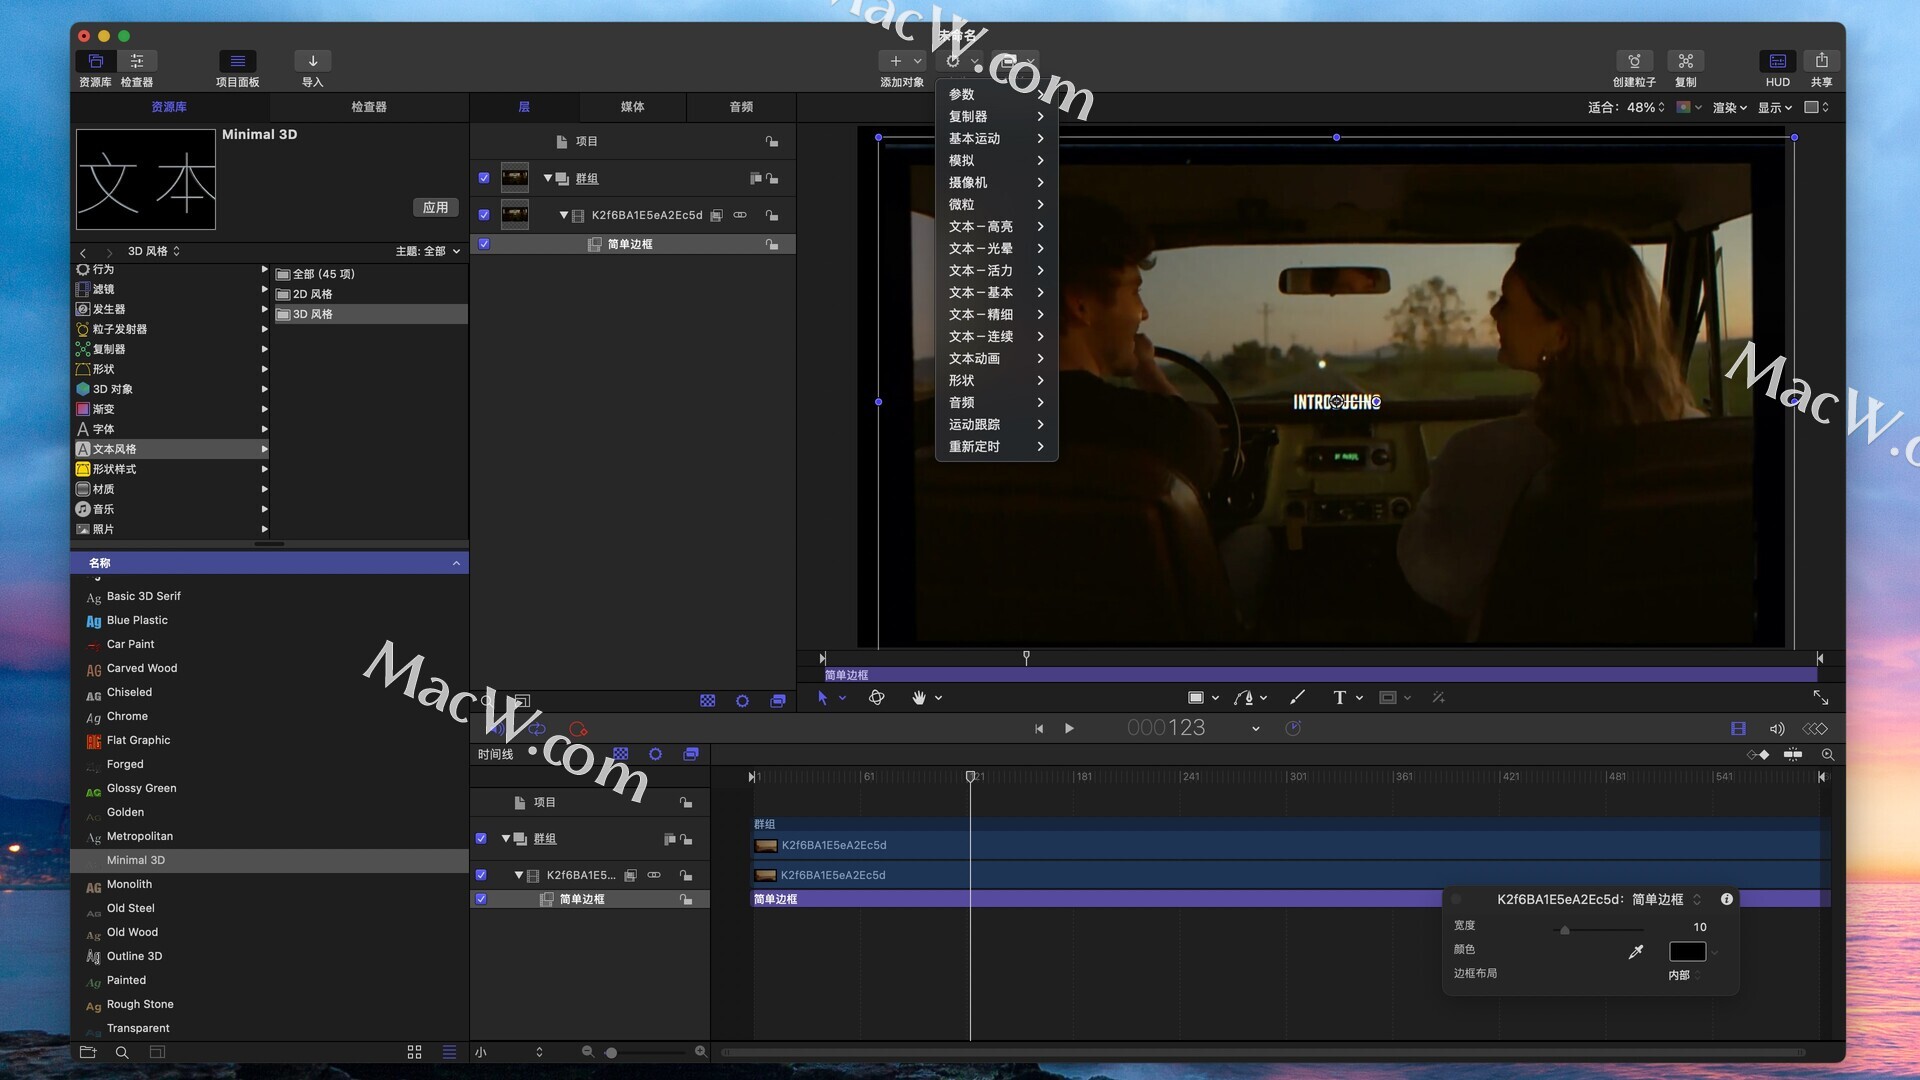1920x1080 pixels.
Task: Click the black color swatch in HUD
Action: coord(1687,952)
